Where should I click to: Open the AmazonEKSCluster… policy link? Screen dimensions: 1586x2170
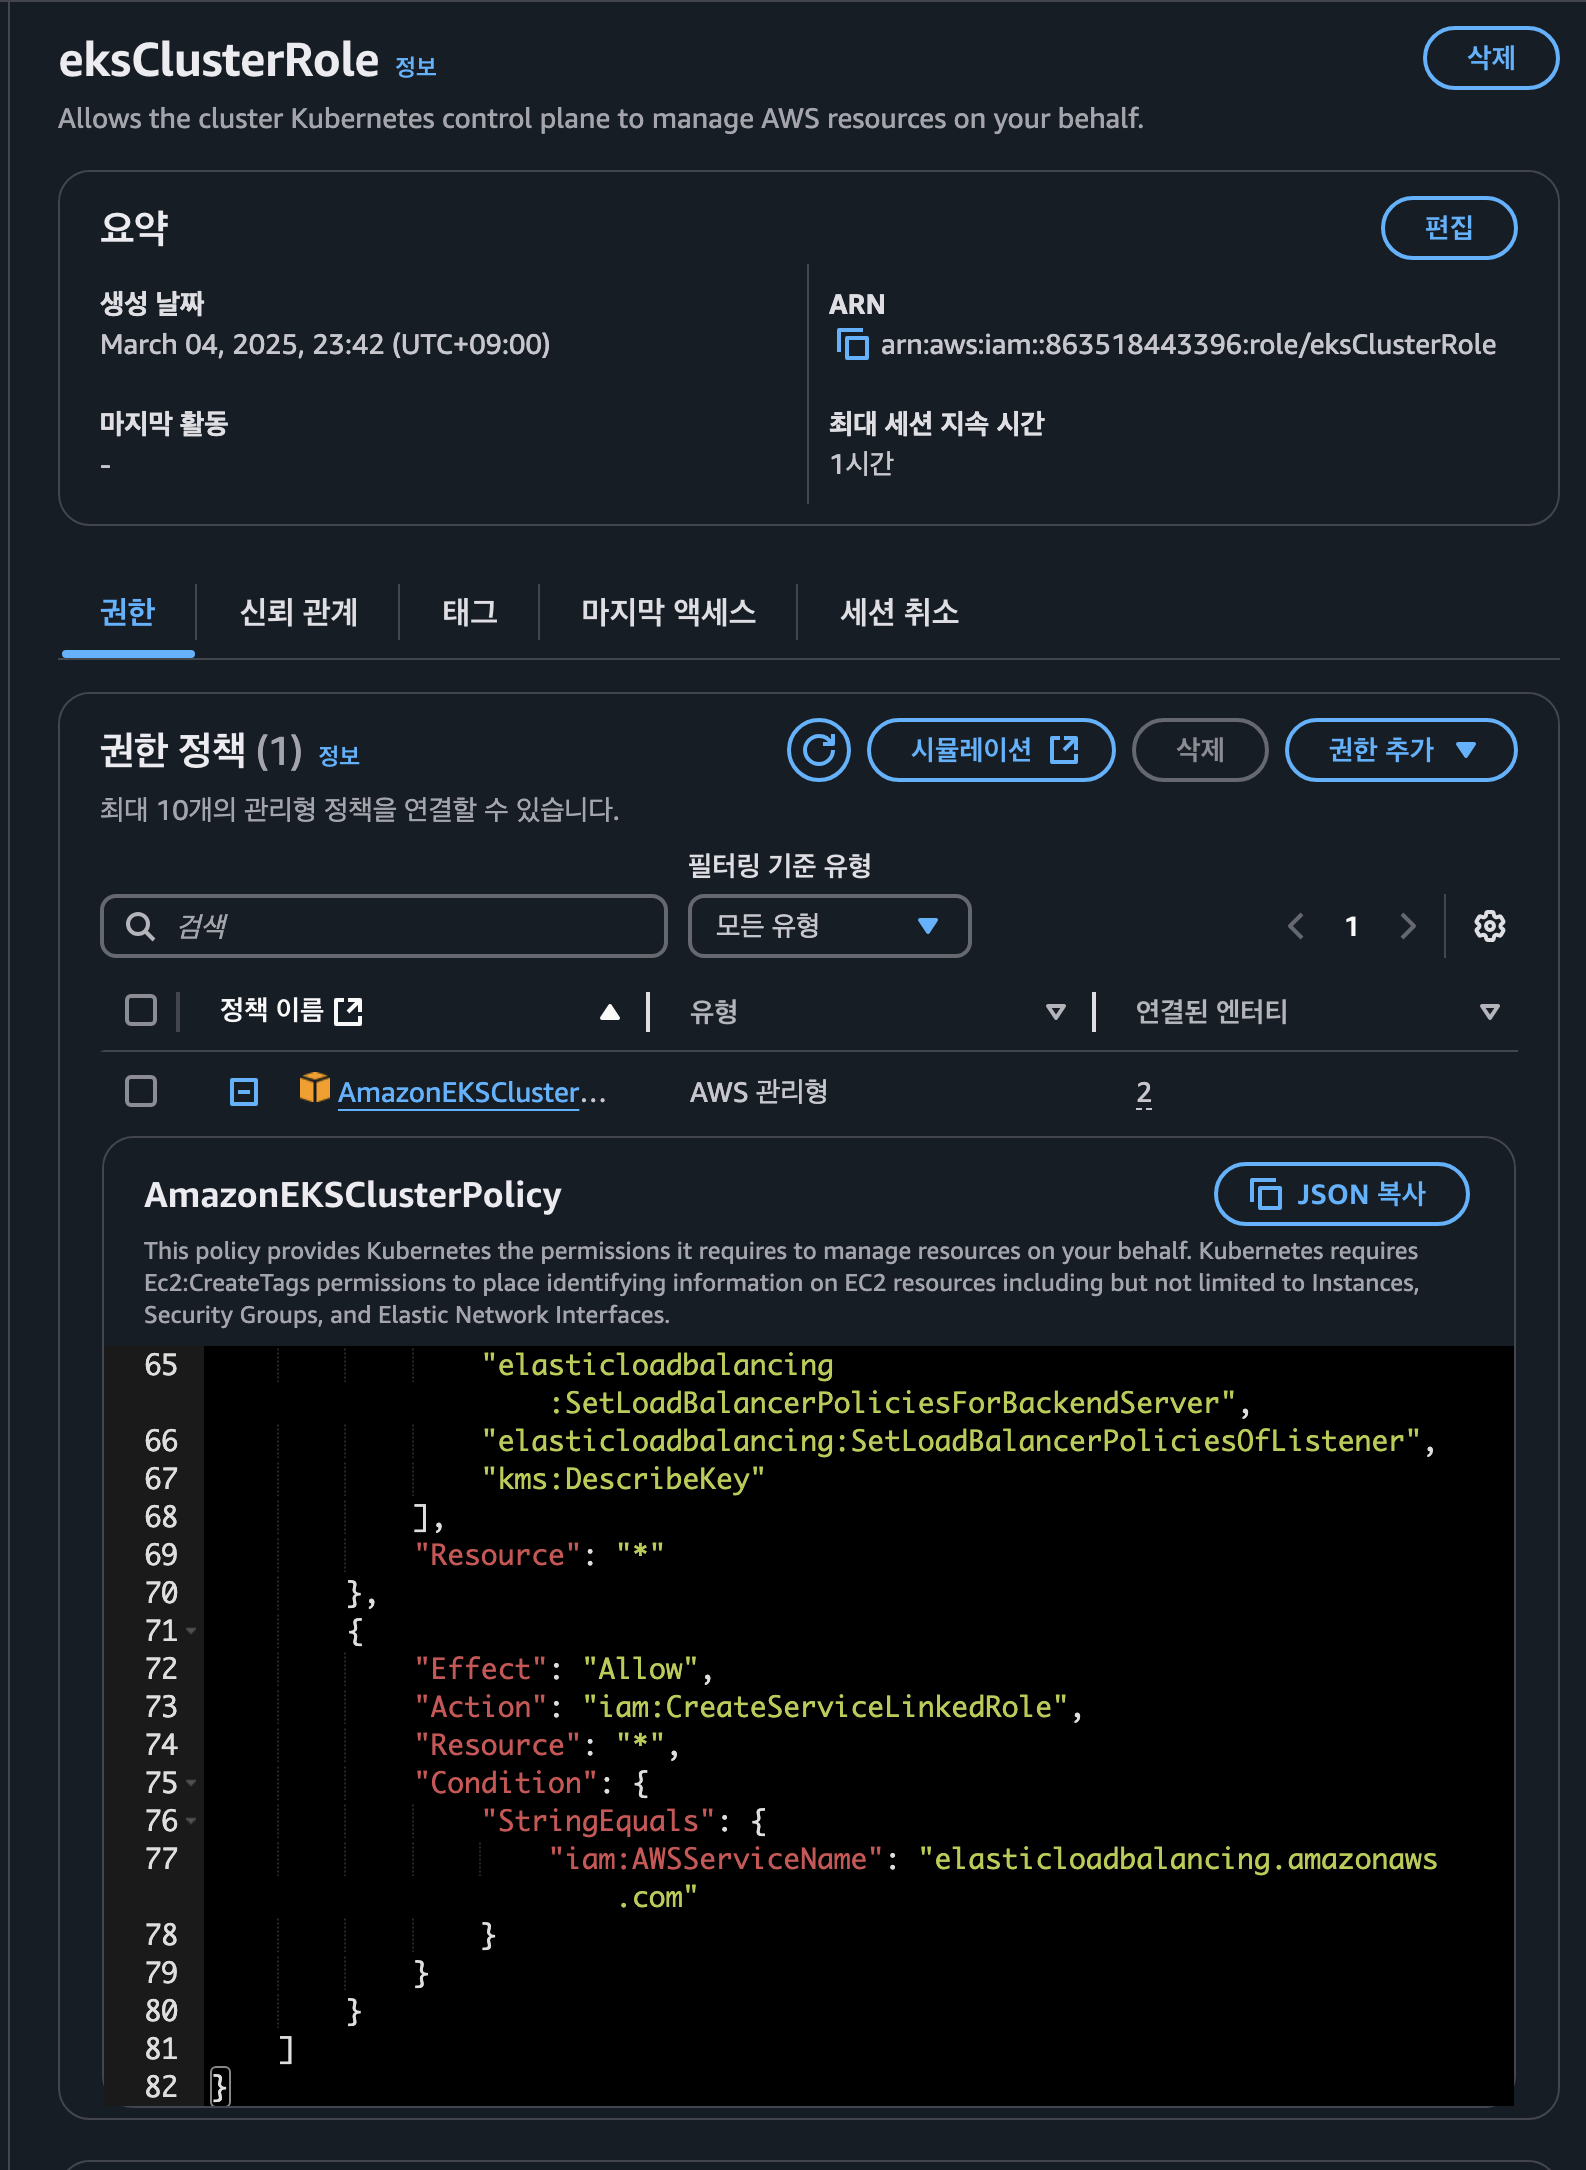(471, 1092)
